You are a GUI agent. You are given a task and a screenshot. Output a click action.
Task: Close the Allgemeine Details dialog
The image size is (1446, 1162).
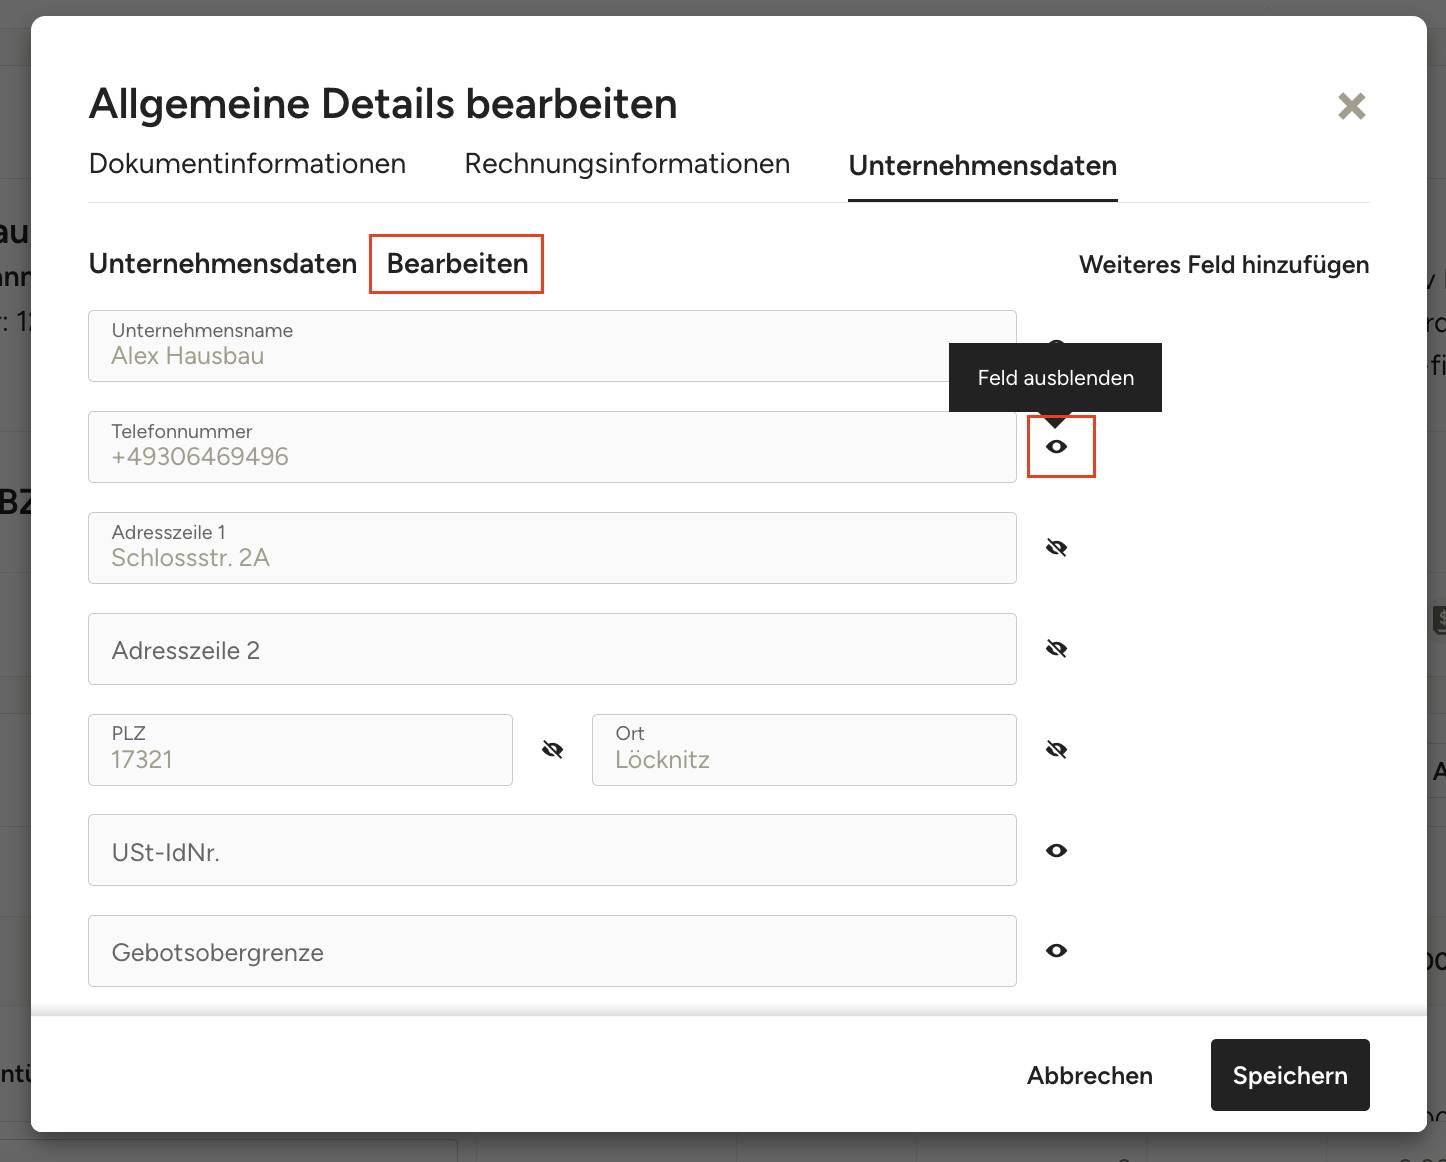[1351, 106]
